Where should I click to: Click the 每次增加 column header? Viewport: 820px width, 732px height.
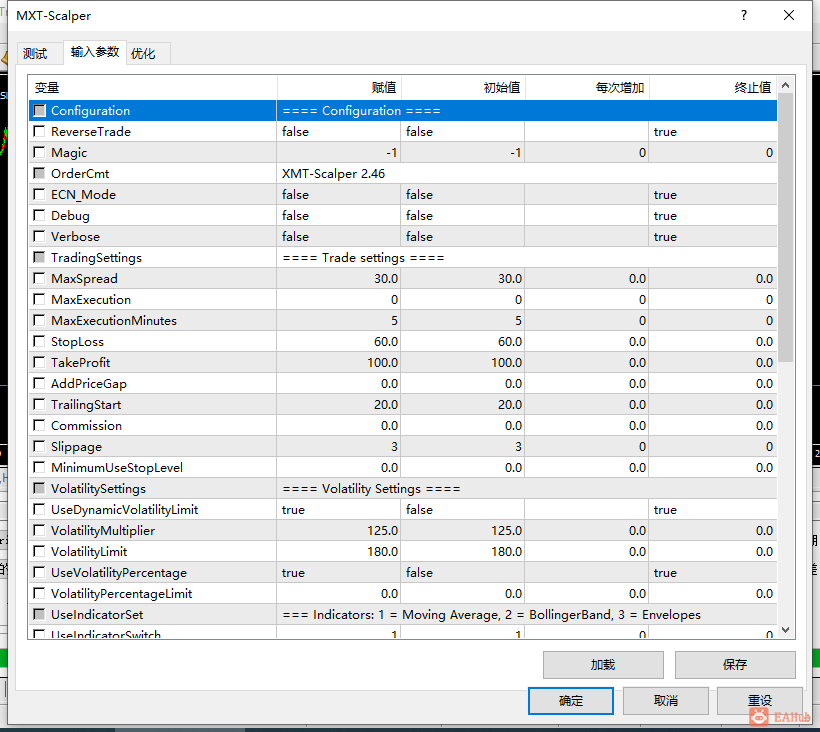[x=587, y=87]
